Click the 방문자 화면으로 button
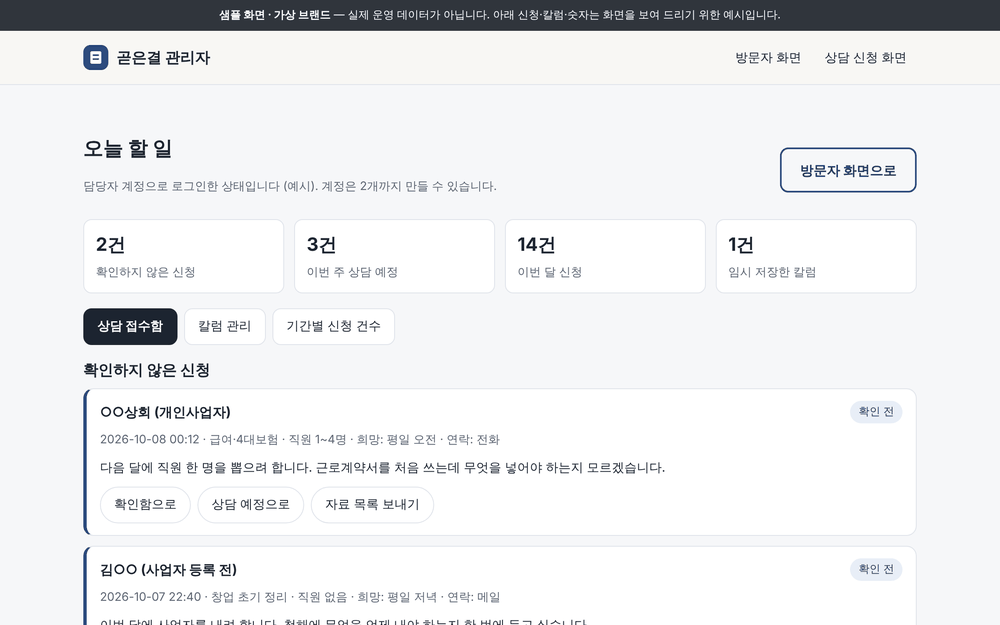The image size is (1000, 625). pos(848,170)
